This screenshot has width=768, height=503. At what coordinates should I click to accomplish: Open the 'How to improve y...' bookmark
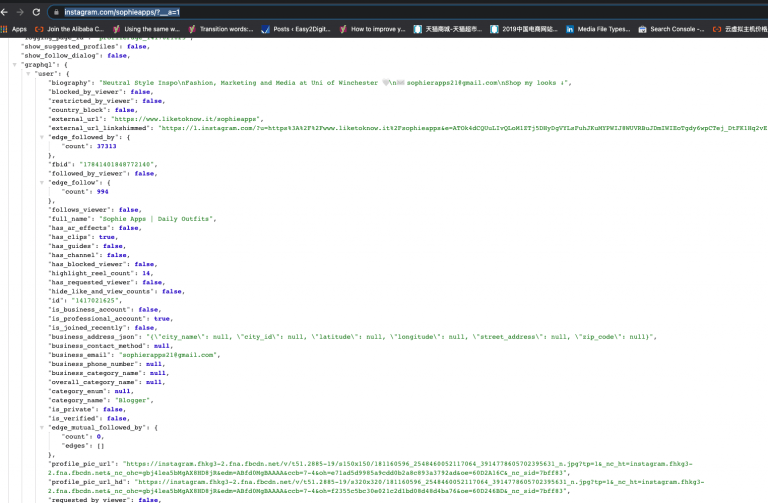tap(372, 29)
